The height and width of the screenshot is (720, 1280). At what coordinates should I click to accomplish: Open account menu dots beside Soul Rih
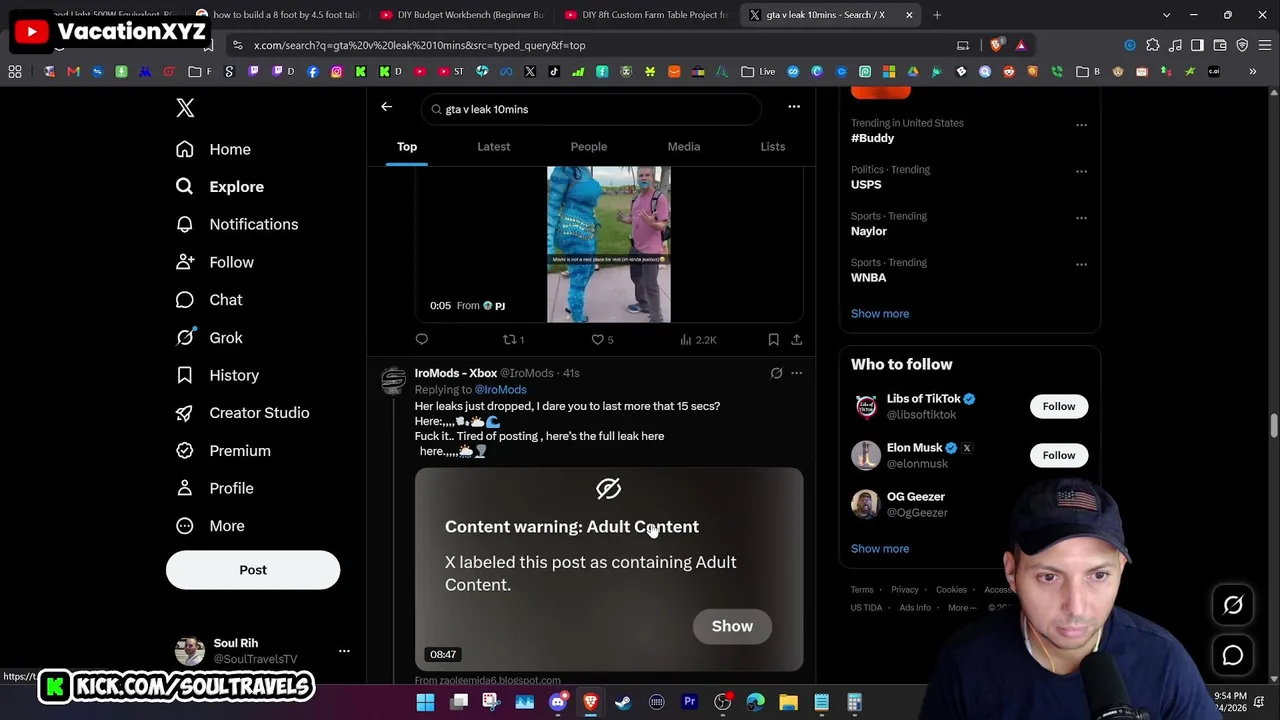click(344, 651)
